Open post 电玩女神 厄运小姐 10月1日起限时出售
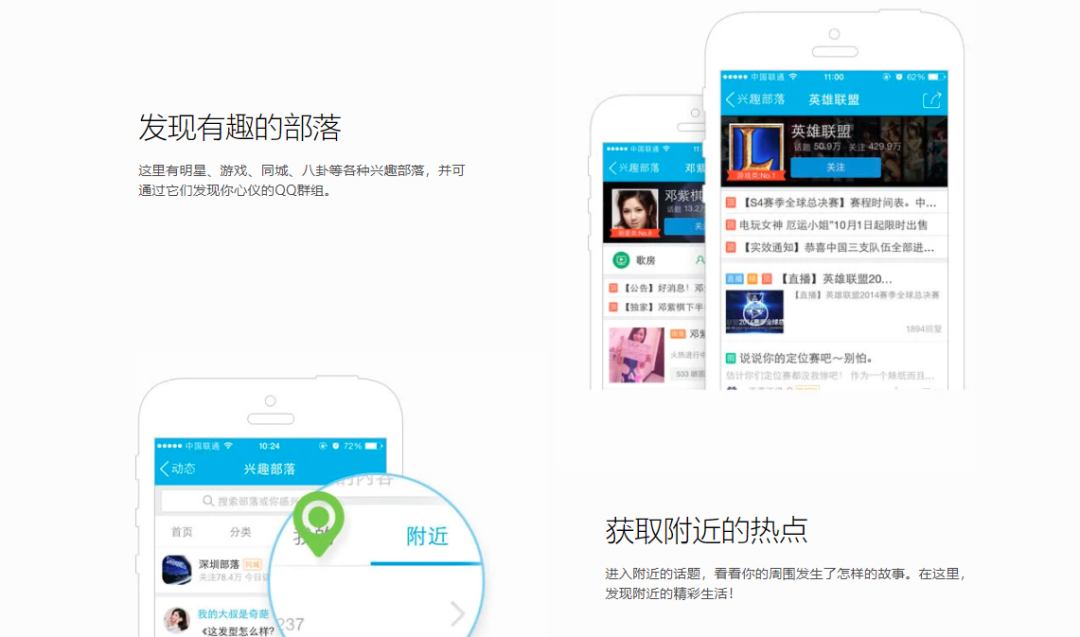Viewport: 1080px width, 637px height. point(833,224)
